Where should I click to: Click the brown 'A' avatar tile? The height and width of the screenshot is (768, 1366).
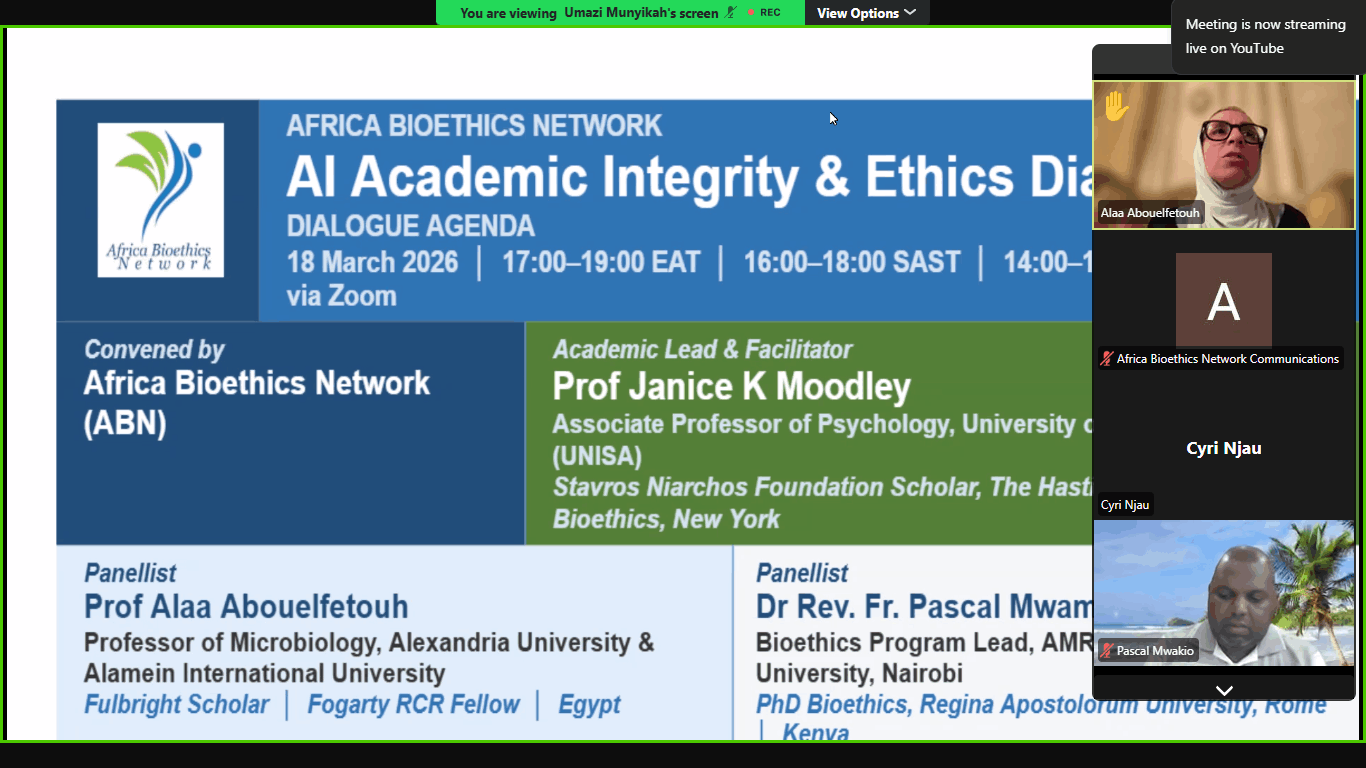(x=1224, y=301)
